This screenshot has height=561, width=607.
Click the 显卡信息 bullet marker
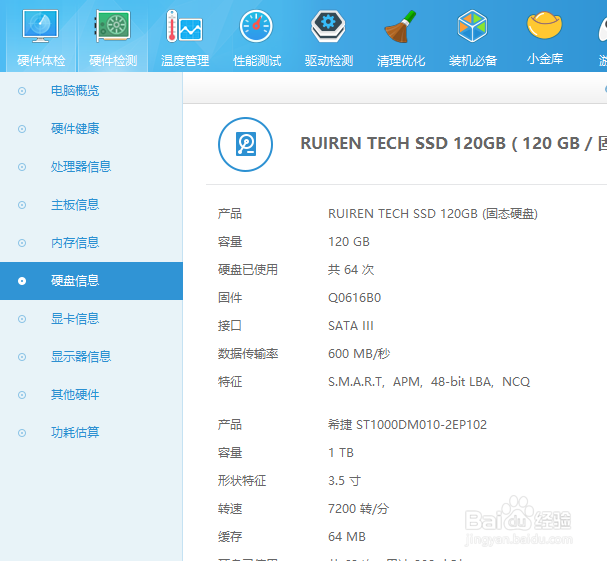[x=22, y=319]
